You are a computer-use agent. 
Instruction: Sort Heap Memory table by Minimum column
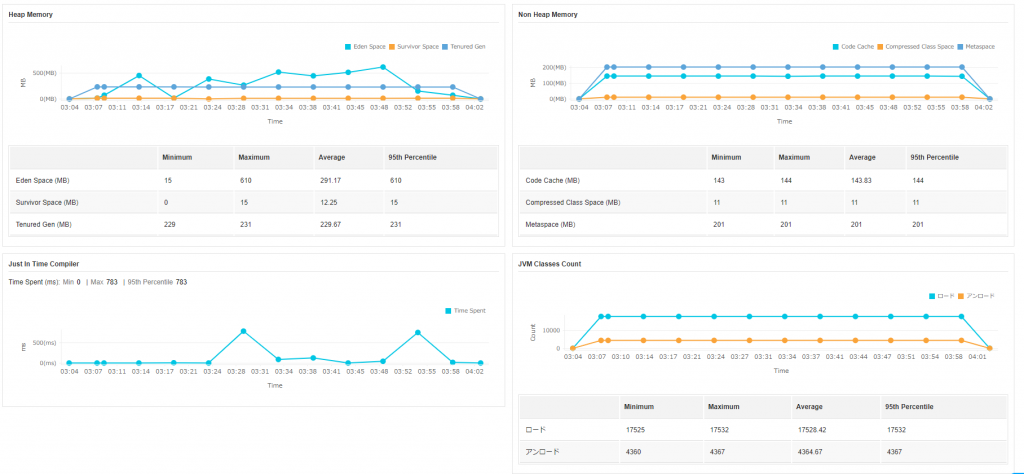[x=177, y=158]
